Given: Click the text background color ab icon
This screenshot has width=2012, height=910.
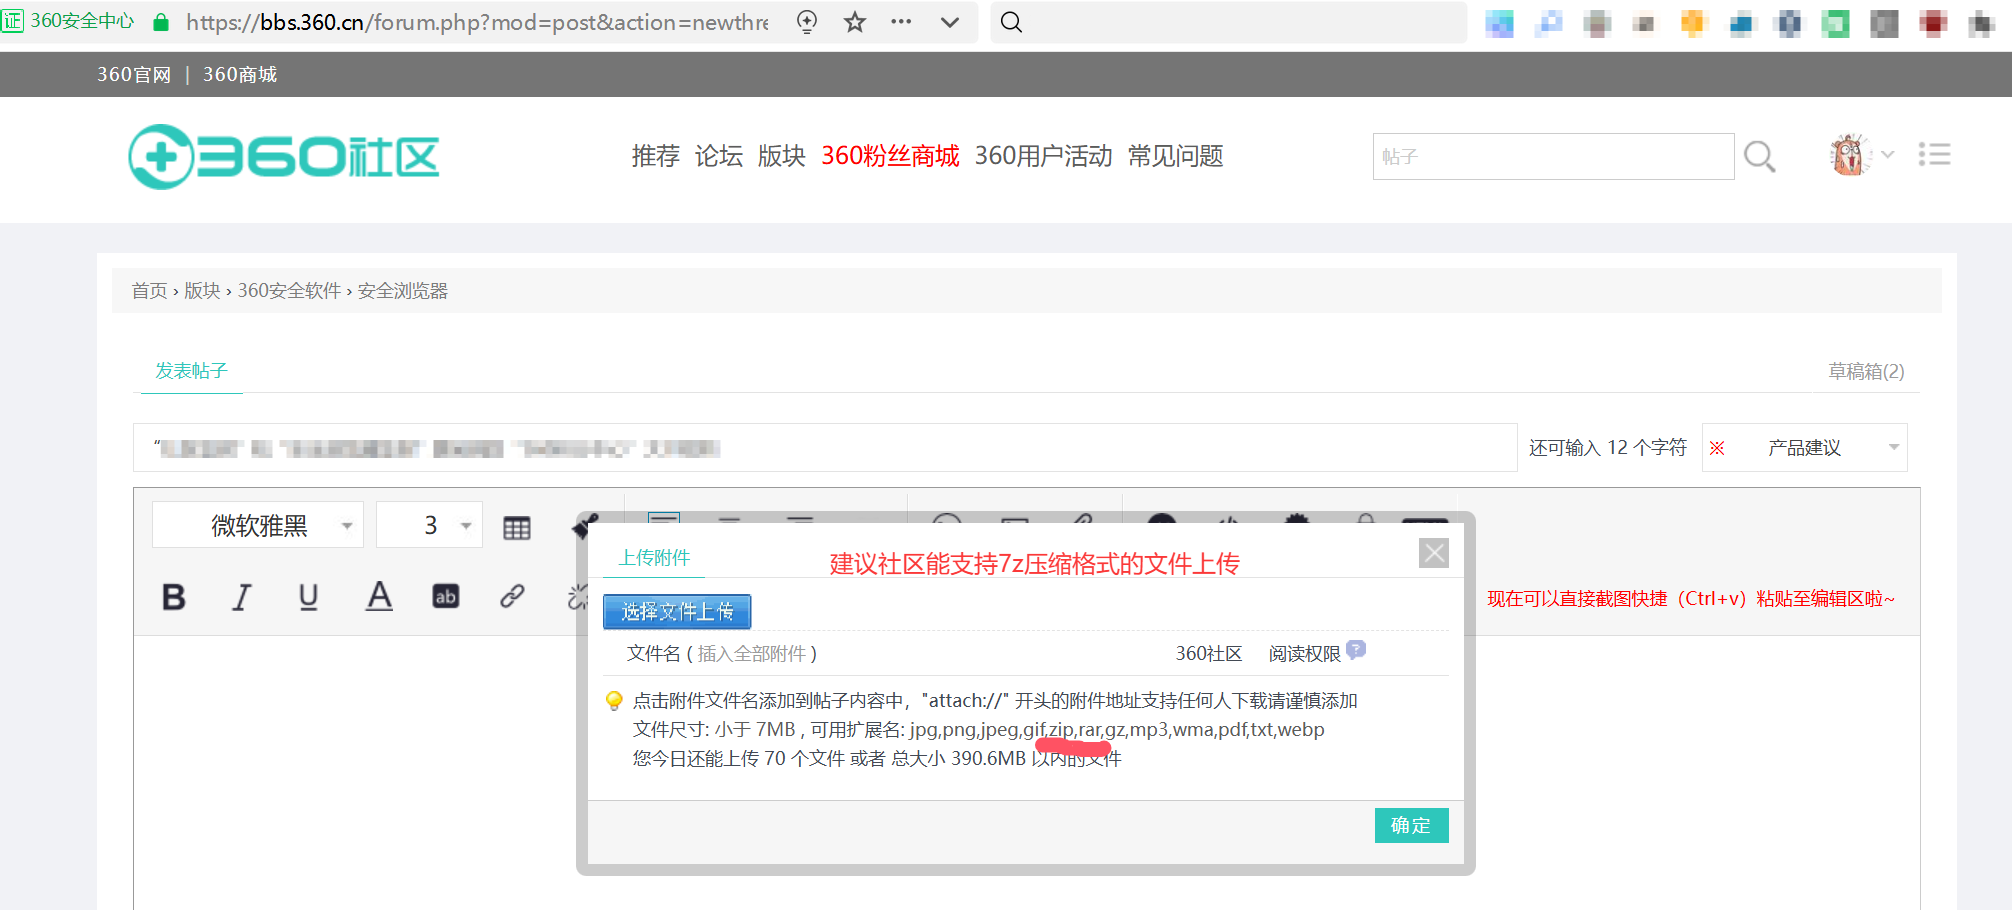Looking at the screenshot, I should pos(446,596).
